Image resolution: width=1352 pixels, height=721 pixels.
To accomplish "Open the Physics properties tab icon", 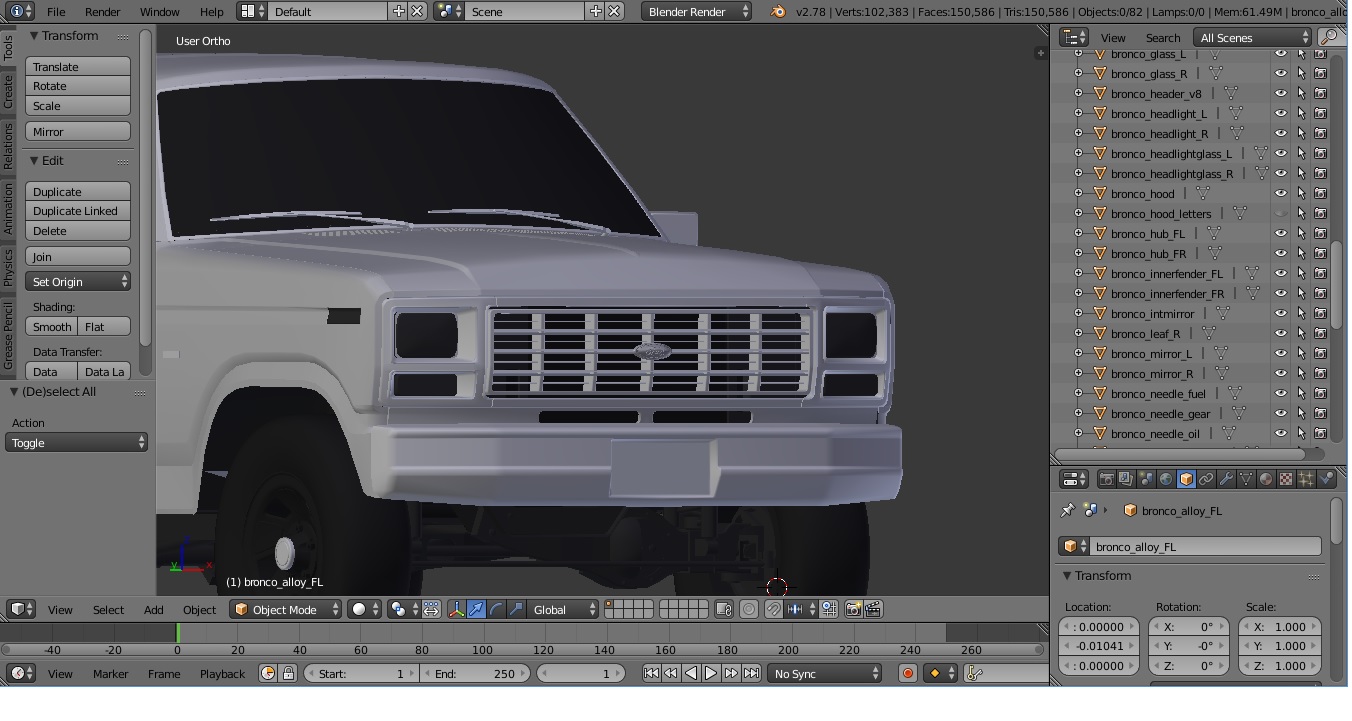I will coord(1327,479).
